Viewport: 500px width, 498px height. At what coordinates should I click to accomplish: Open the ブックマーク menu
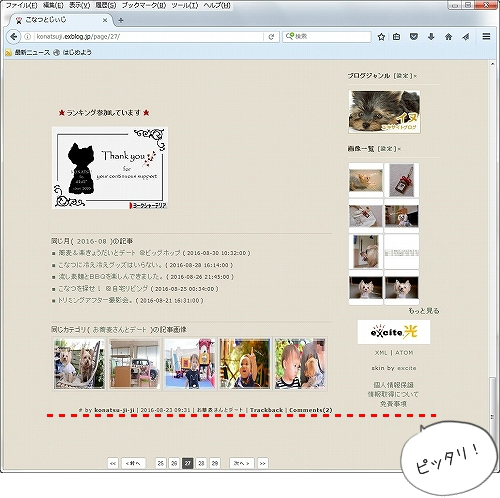pos(144,5)
